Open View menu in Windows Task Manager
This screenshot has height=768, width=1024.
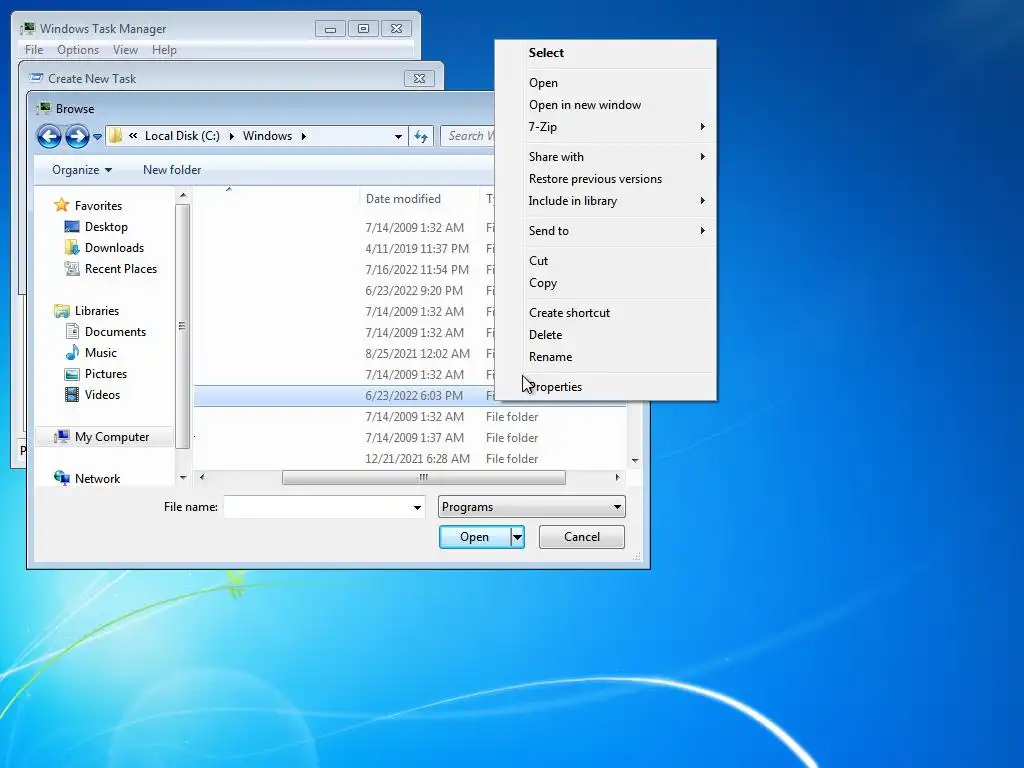tap(125, 50)
